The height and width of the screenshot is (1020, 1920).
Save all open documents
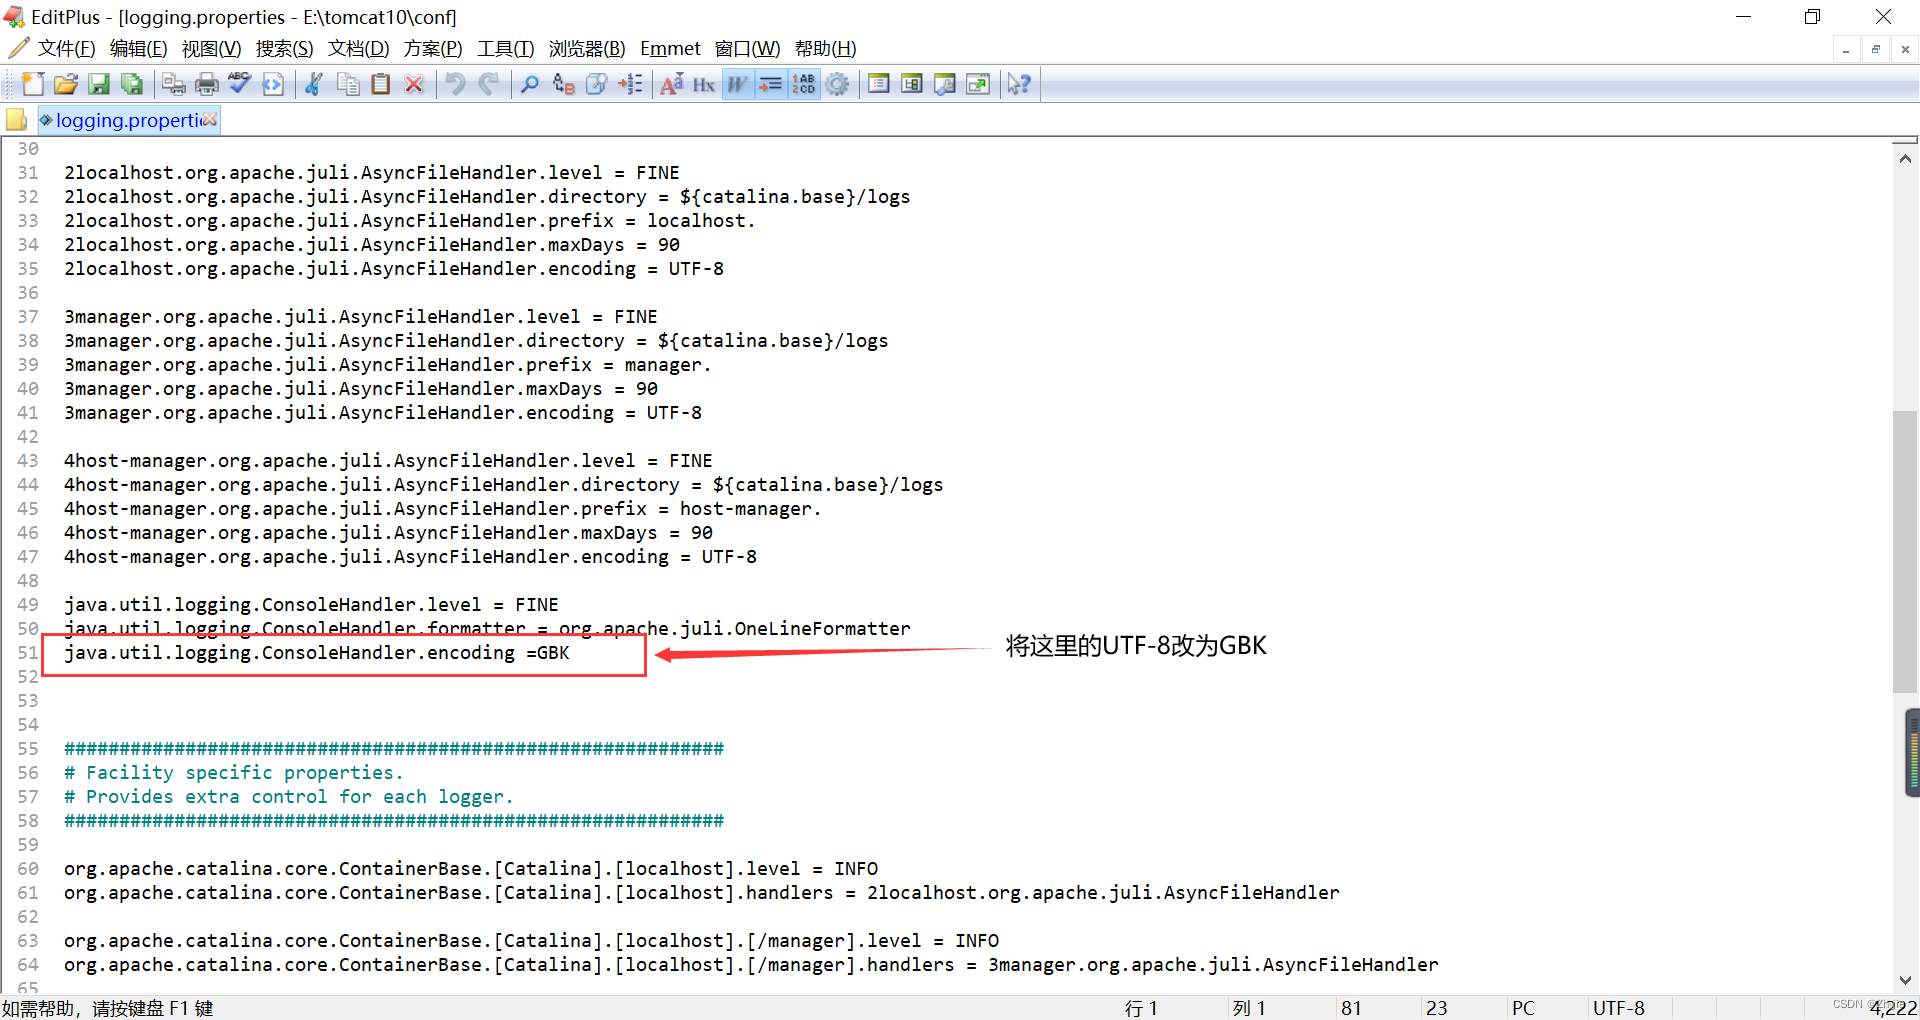pyautogui.click(x=132, y=84)
